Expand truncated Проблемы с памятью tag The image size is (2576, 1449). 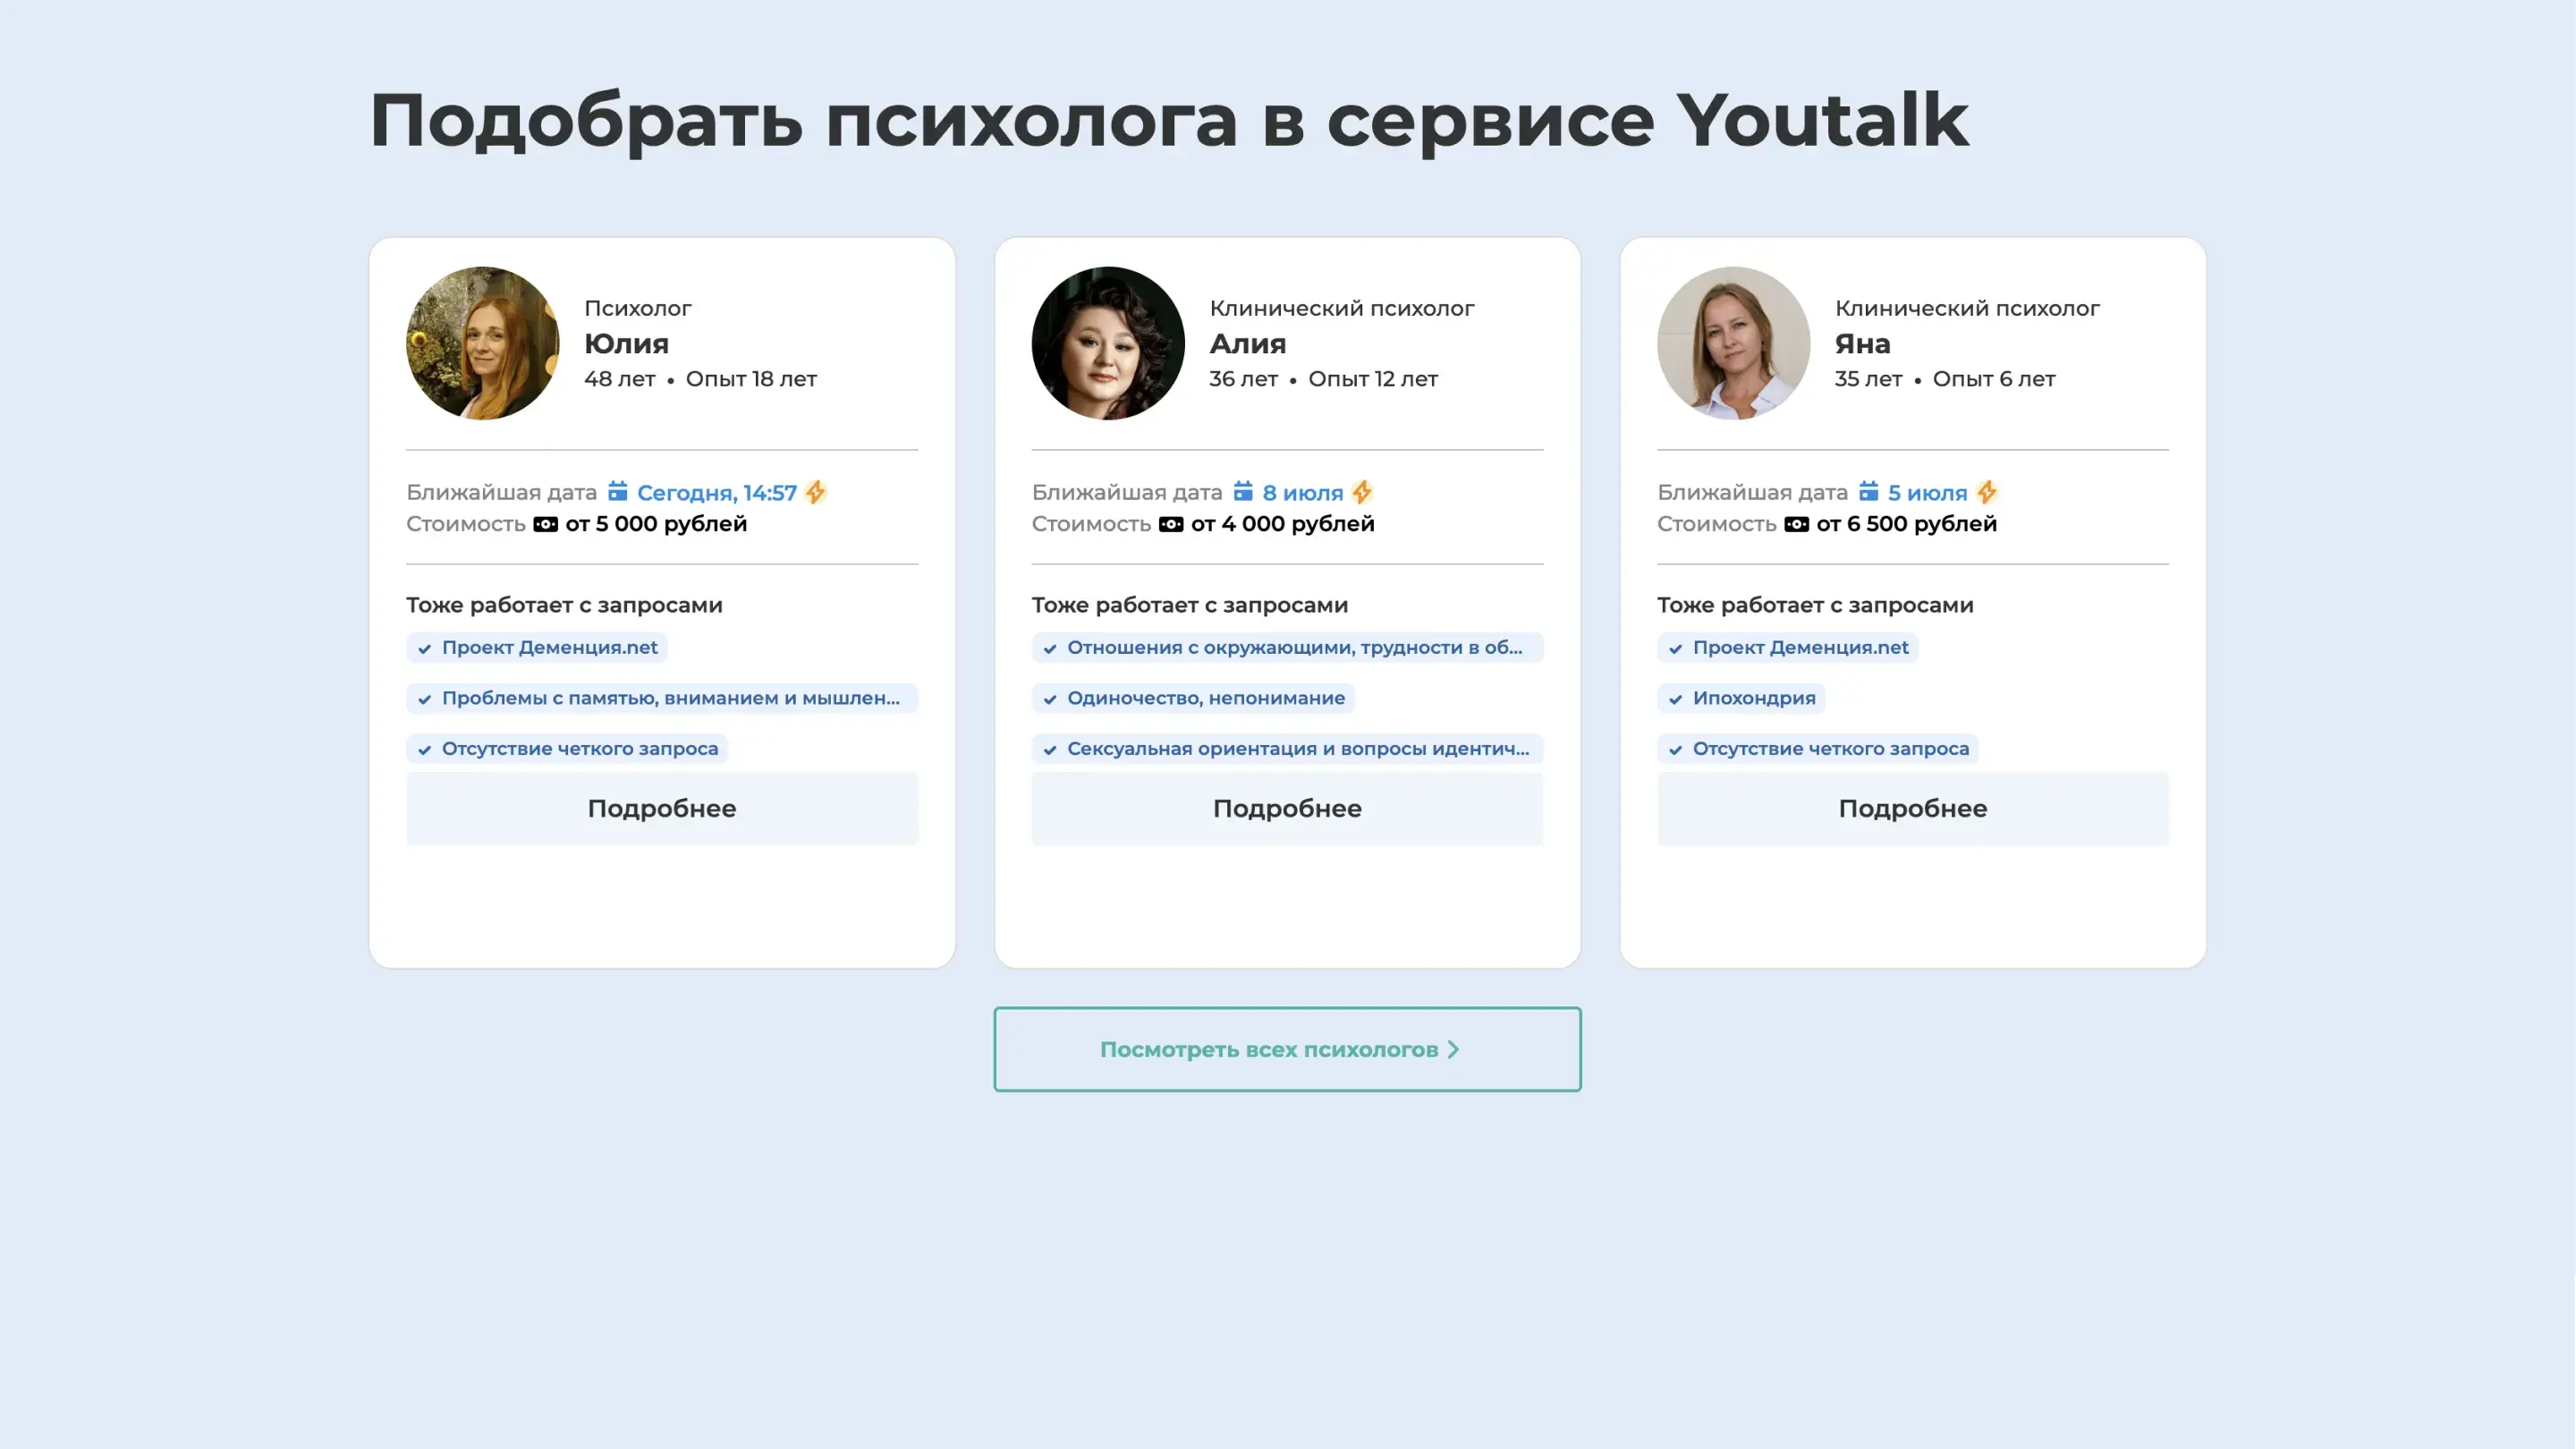[x=670, y=698]
